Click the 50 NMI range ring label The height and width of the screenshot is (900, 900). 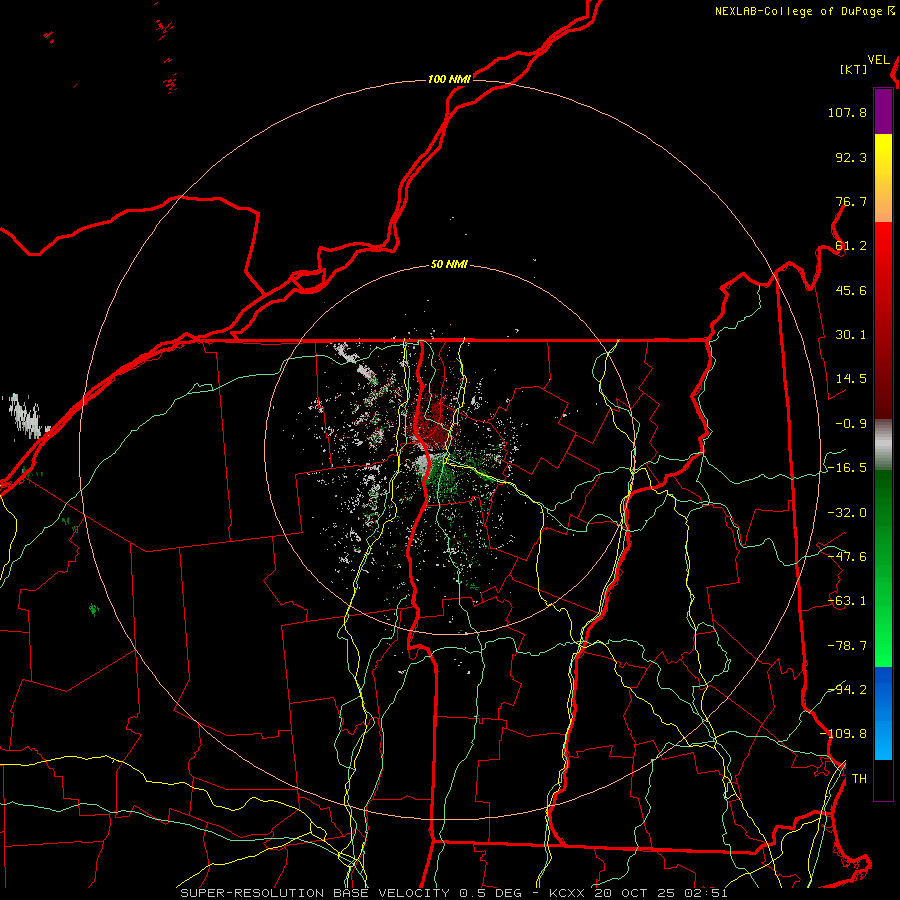pos(449,265)
